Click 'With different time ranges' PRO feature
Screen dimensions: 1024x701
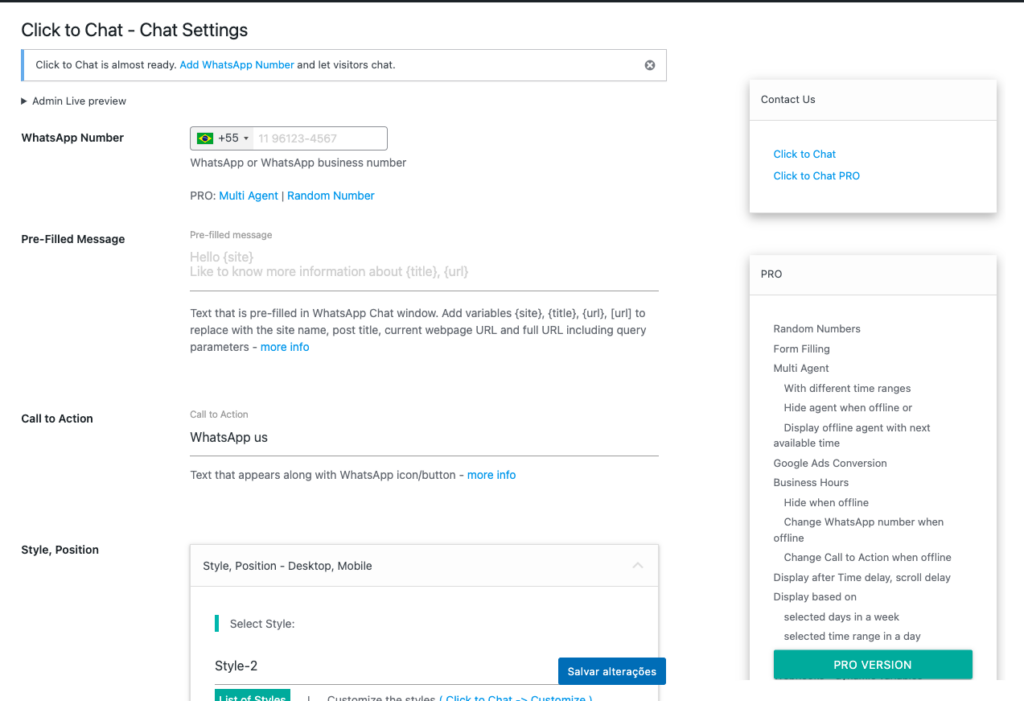coord(847,388)
